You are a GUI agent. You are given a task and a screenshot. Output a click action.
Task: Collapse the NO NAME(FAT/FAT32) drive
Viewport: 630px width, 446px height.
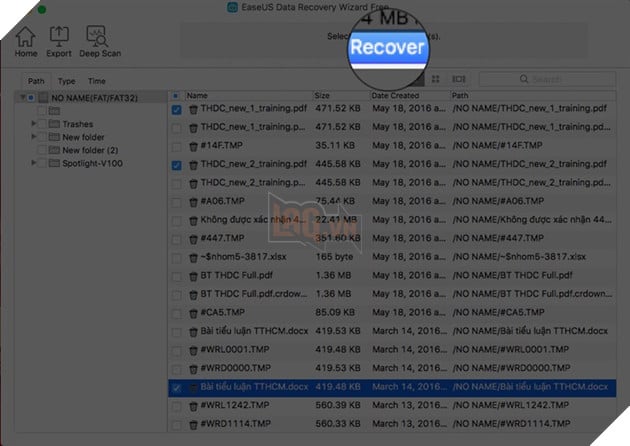22,97
